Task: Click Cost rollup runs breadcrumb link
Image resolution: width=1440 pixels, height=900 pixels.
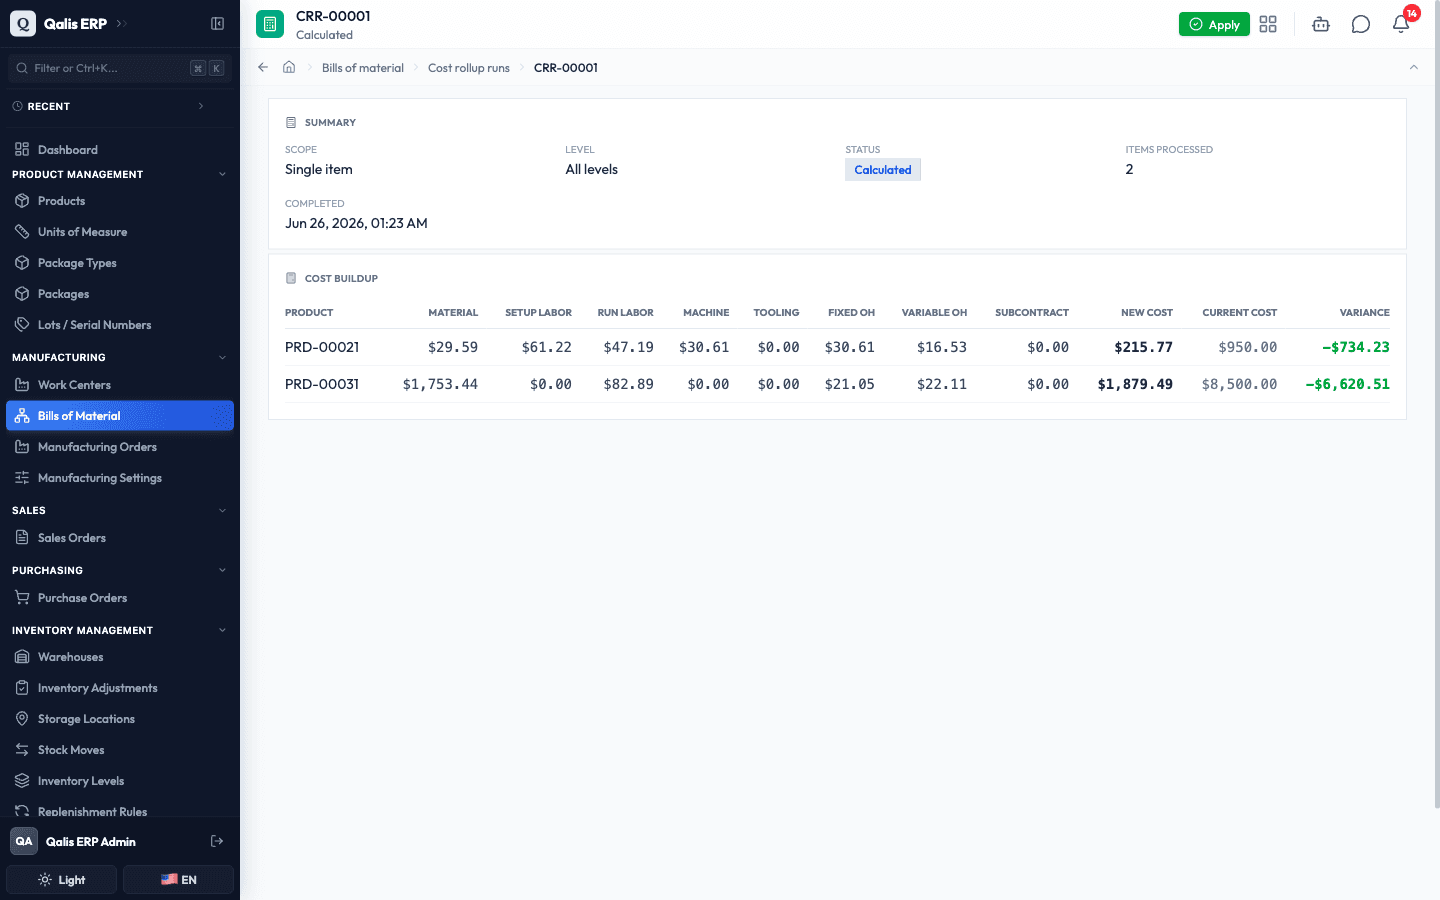Action: point(469,68)
